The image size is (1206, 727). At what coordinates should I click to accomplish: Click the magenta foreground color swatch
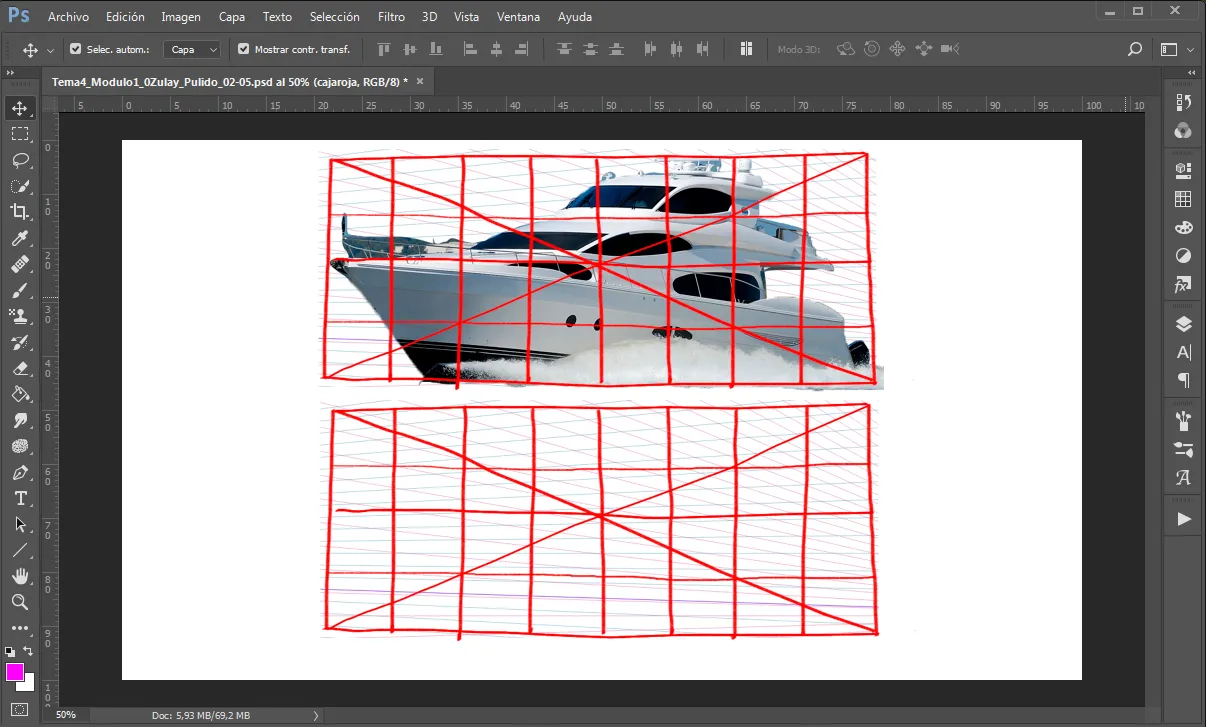15,671
